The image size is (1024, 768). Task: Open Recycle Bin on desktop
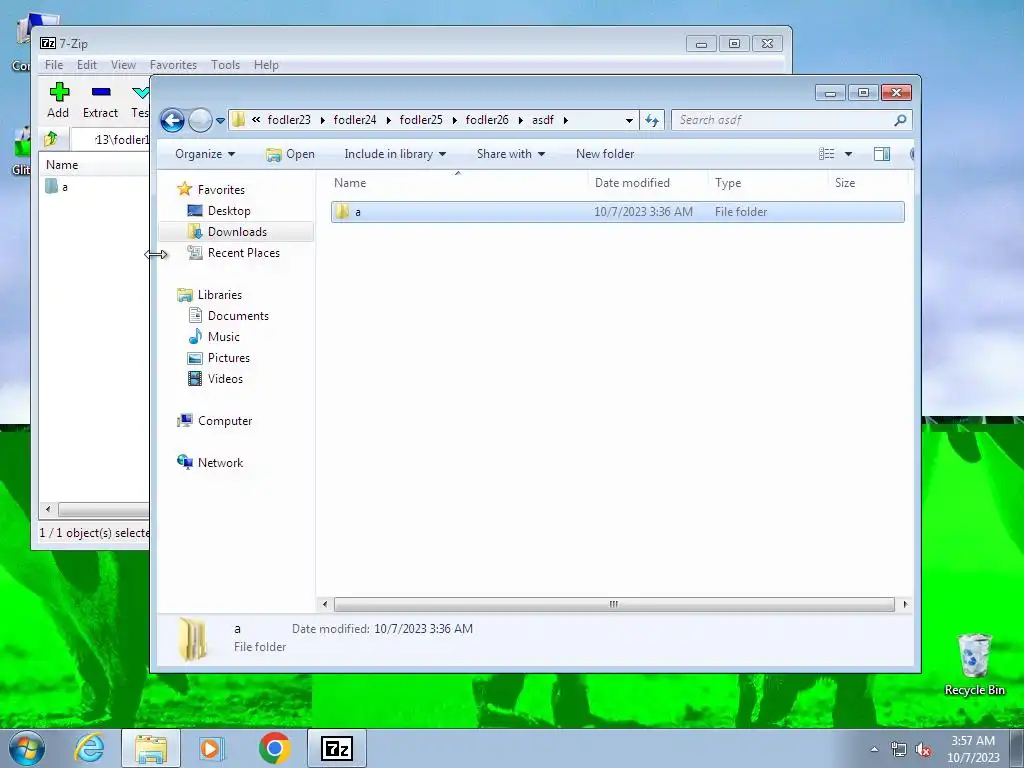[x=974, y=665]
